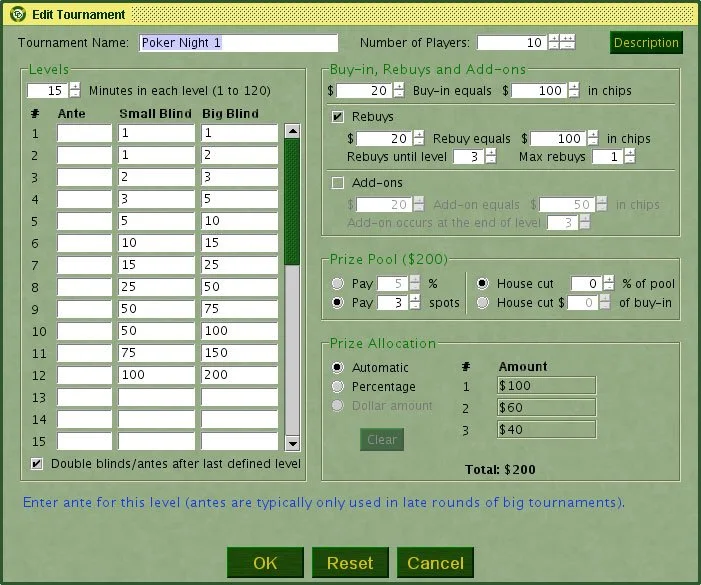Image resolution: width=701 pixels, height=585 pixels.
Task: Choose Percentage prize allocation
Action: click(337, 386)
